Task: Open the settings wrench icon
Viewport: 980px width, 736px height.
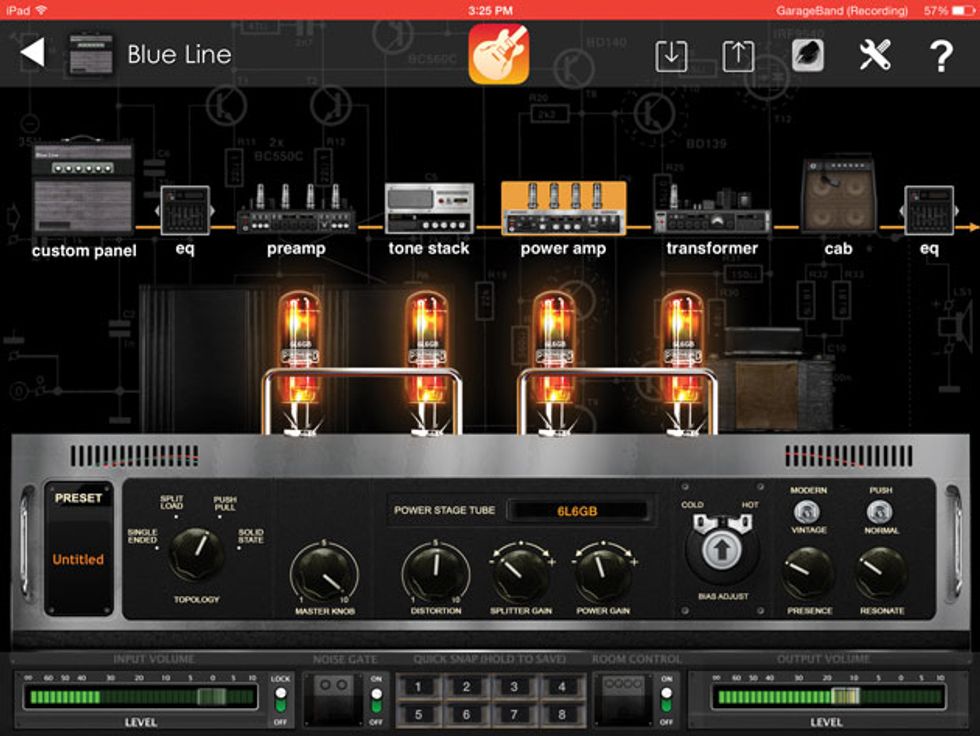Action: 874,57
